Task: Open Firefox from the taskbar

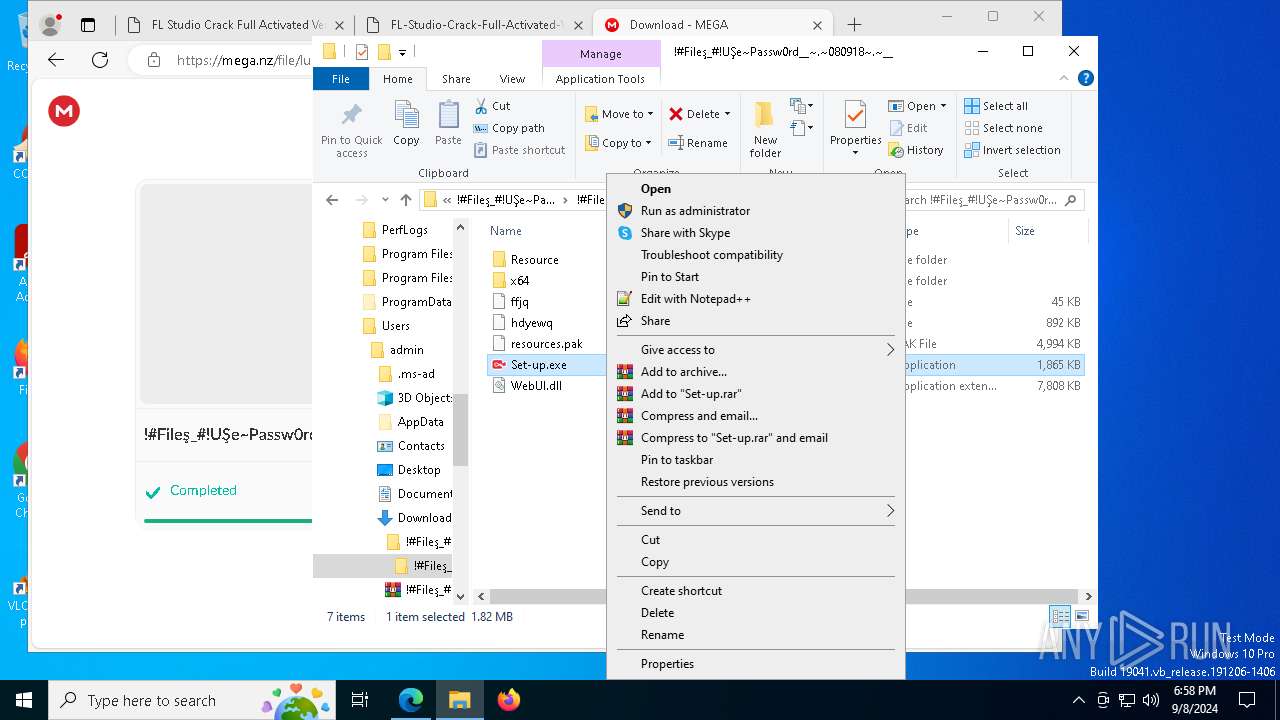Action: click(509, 700)
